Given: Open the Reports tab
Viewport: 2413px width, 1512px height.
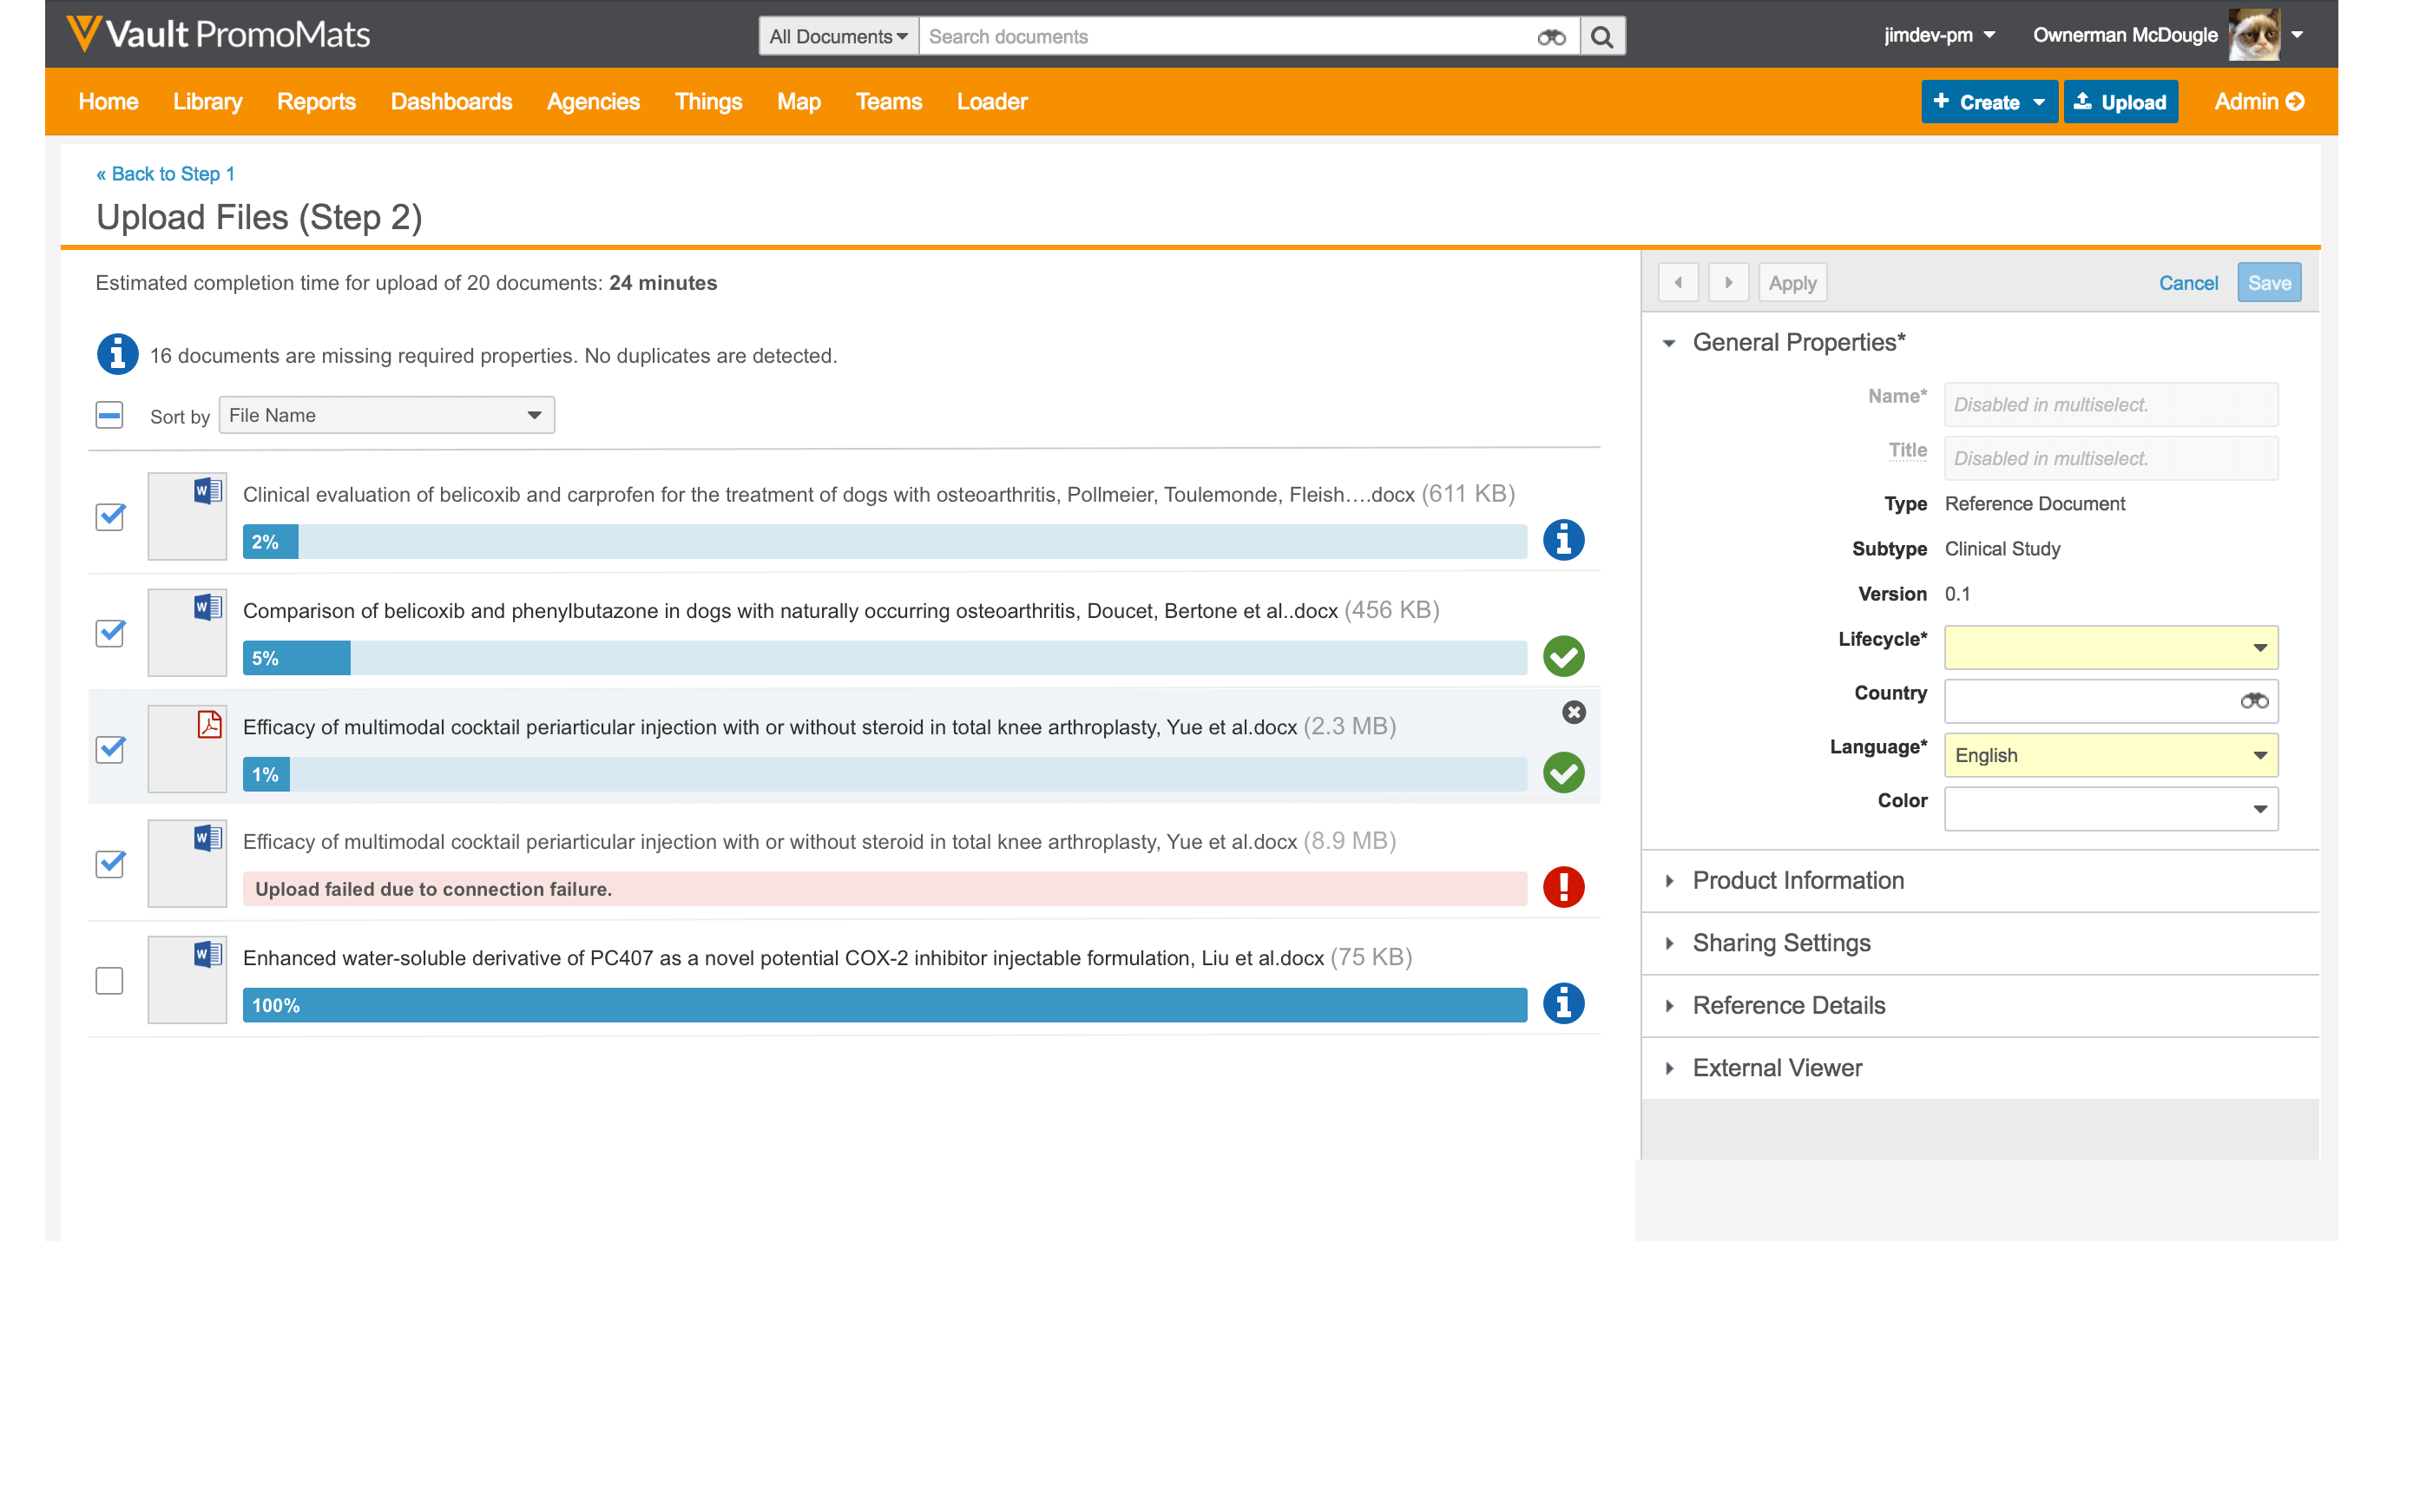Looking at the screenshot, I should [316, 102].
